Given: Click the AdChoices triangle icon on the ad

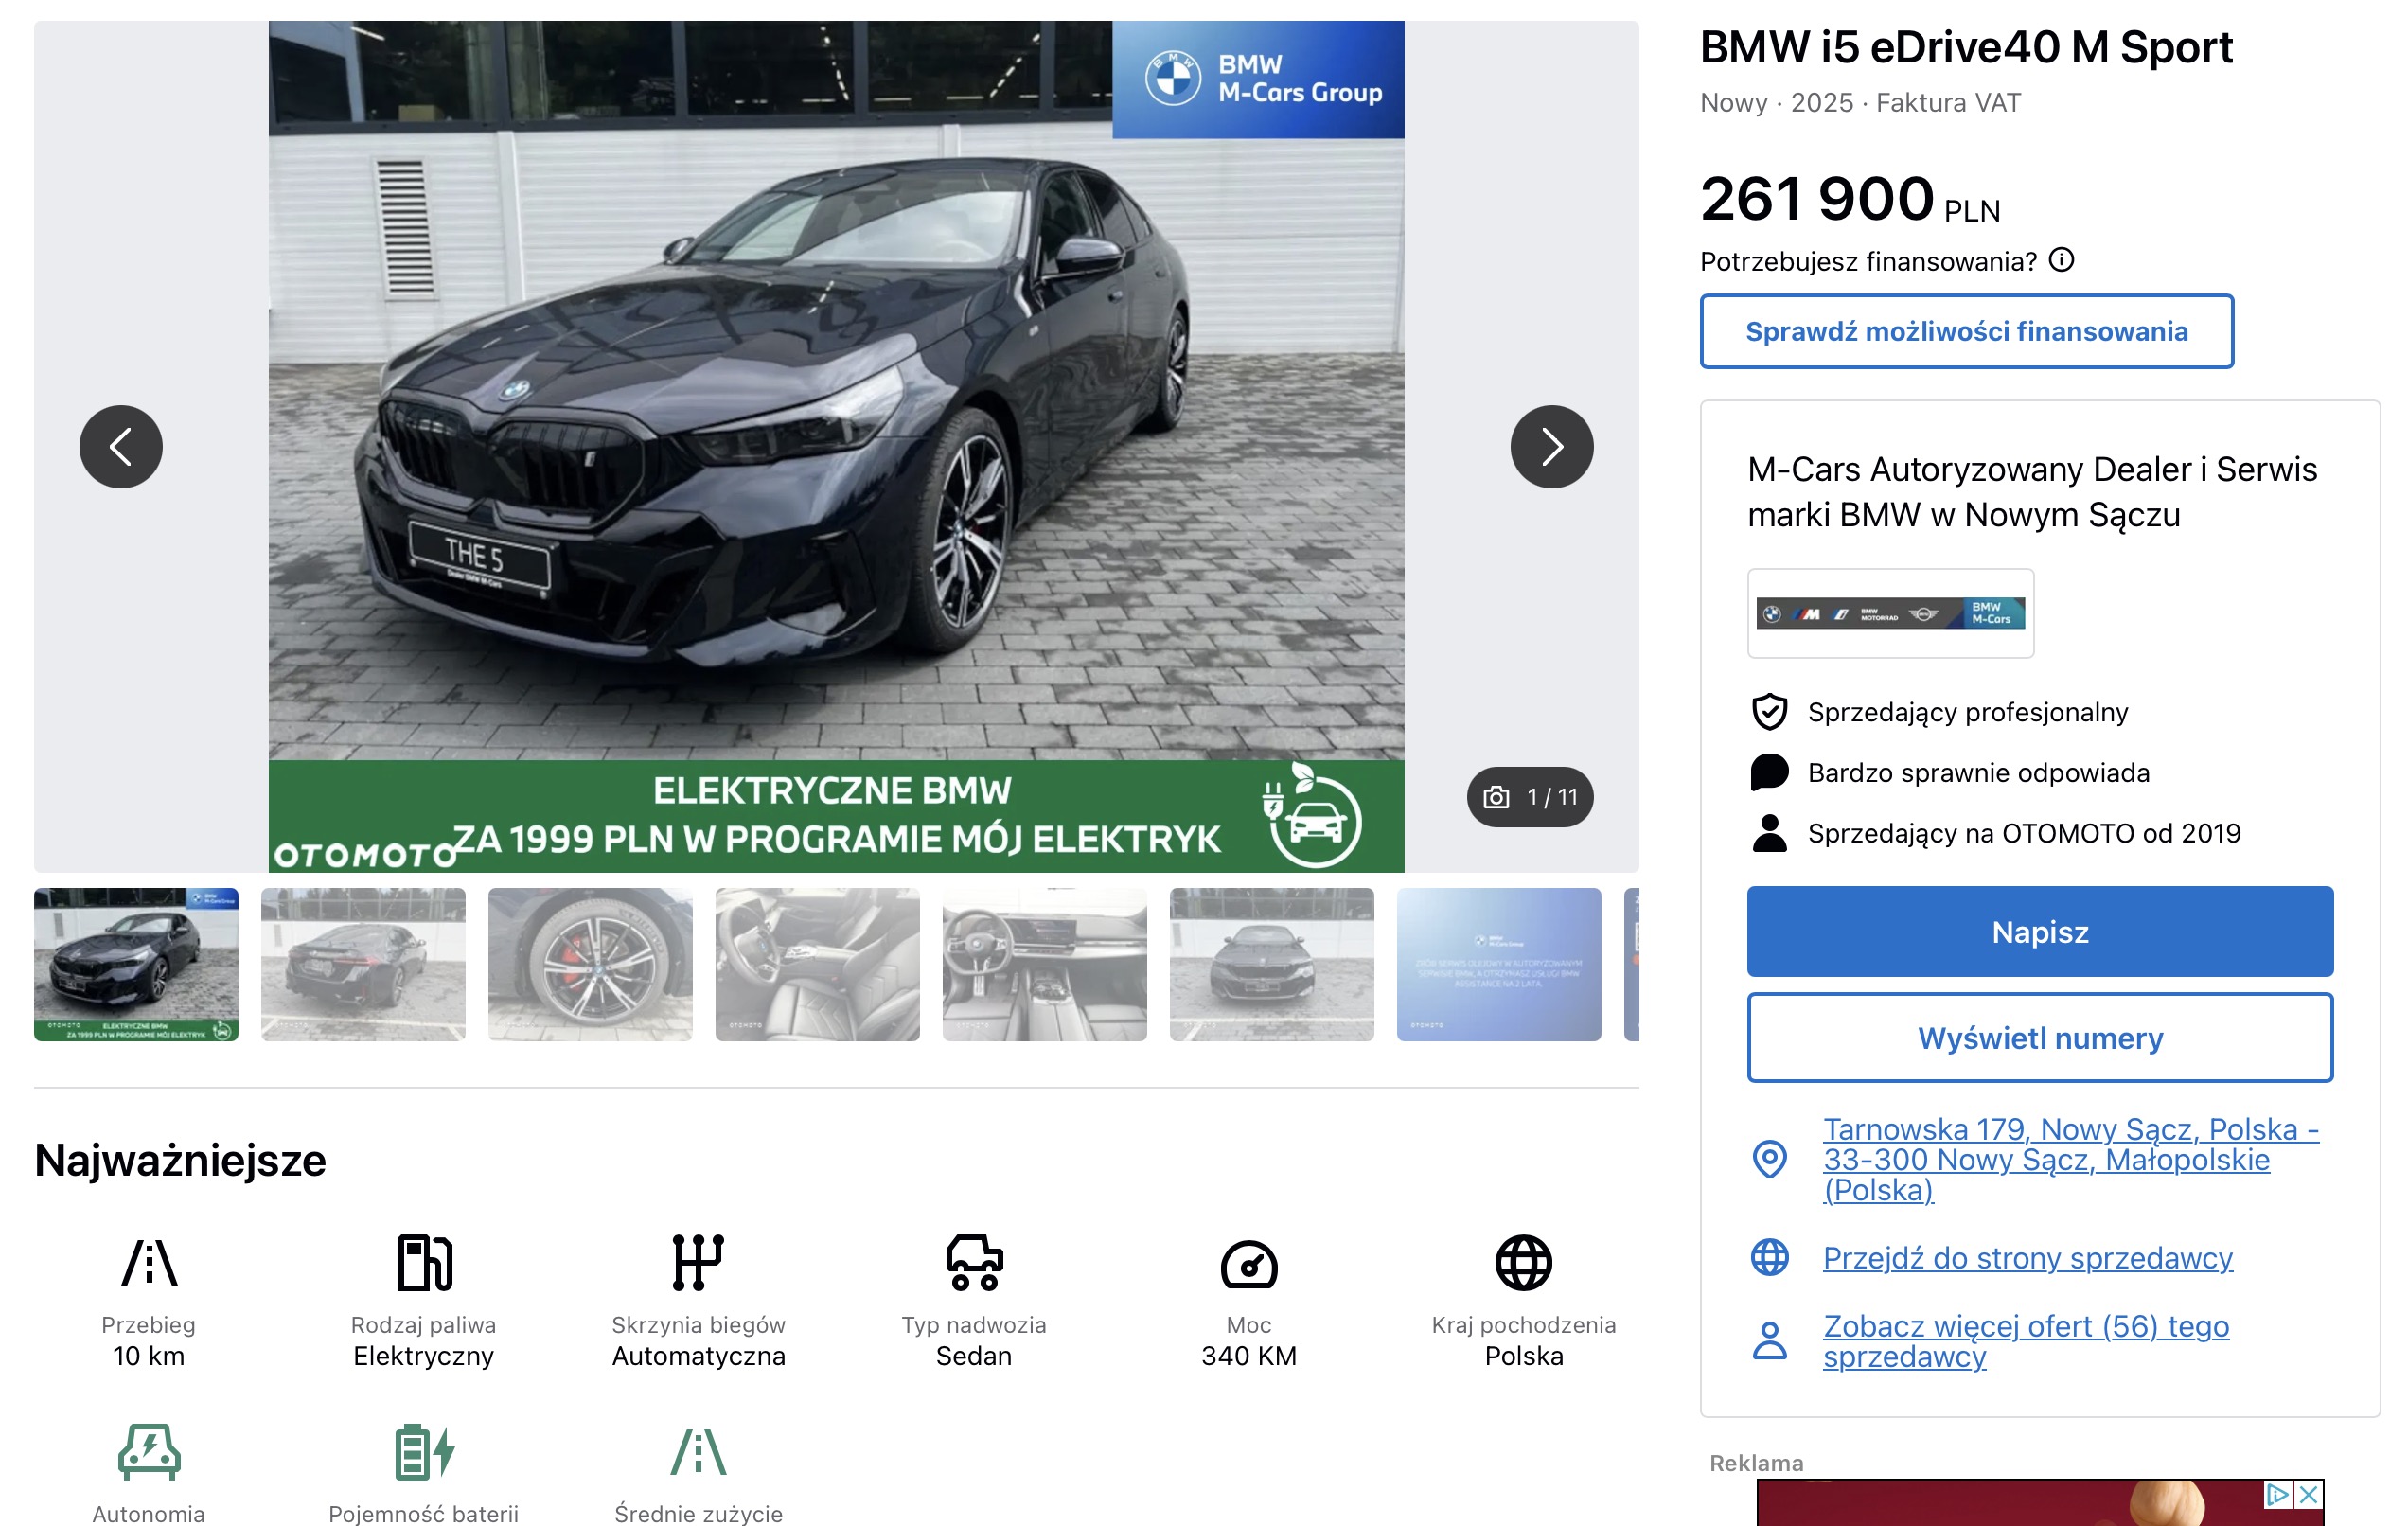Looking at the screenshot, I should pos(2277,1494).
